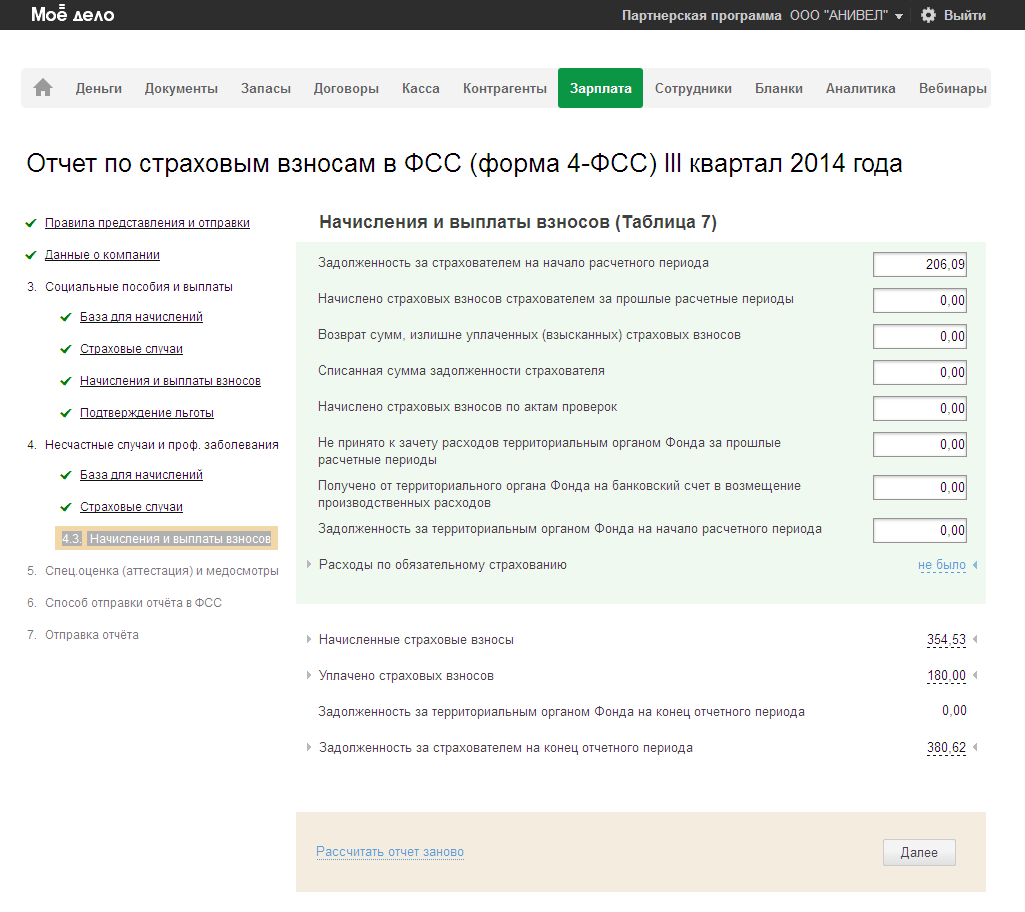Open the Аналитика section
Viewport: 1025px width, 912px height.
860,88
